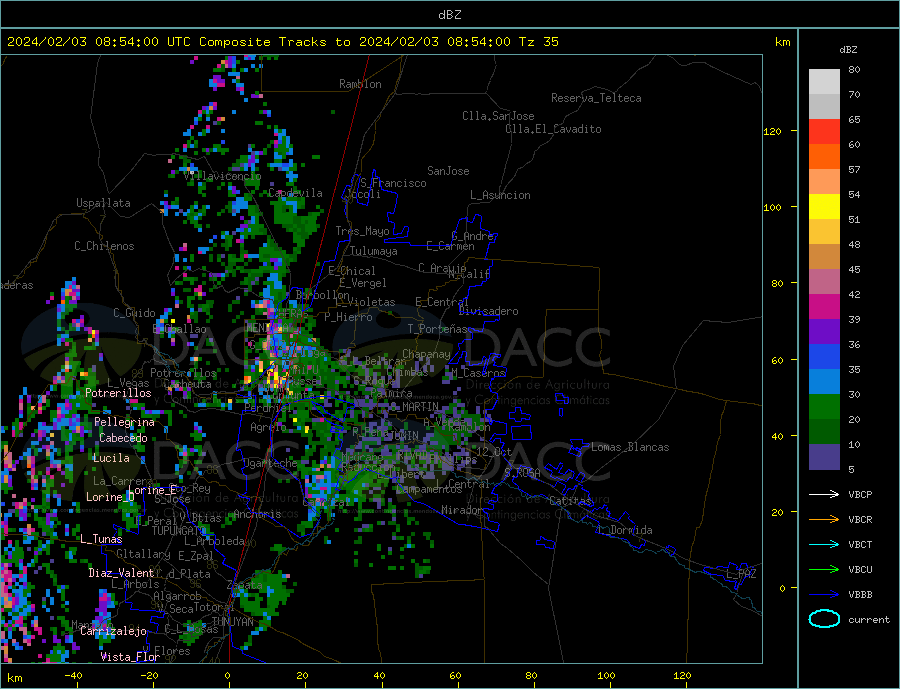
Task: Click the 'Catitas' map label
Action: coord(570,501)
